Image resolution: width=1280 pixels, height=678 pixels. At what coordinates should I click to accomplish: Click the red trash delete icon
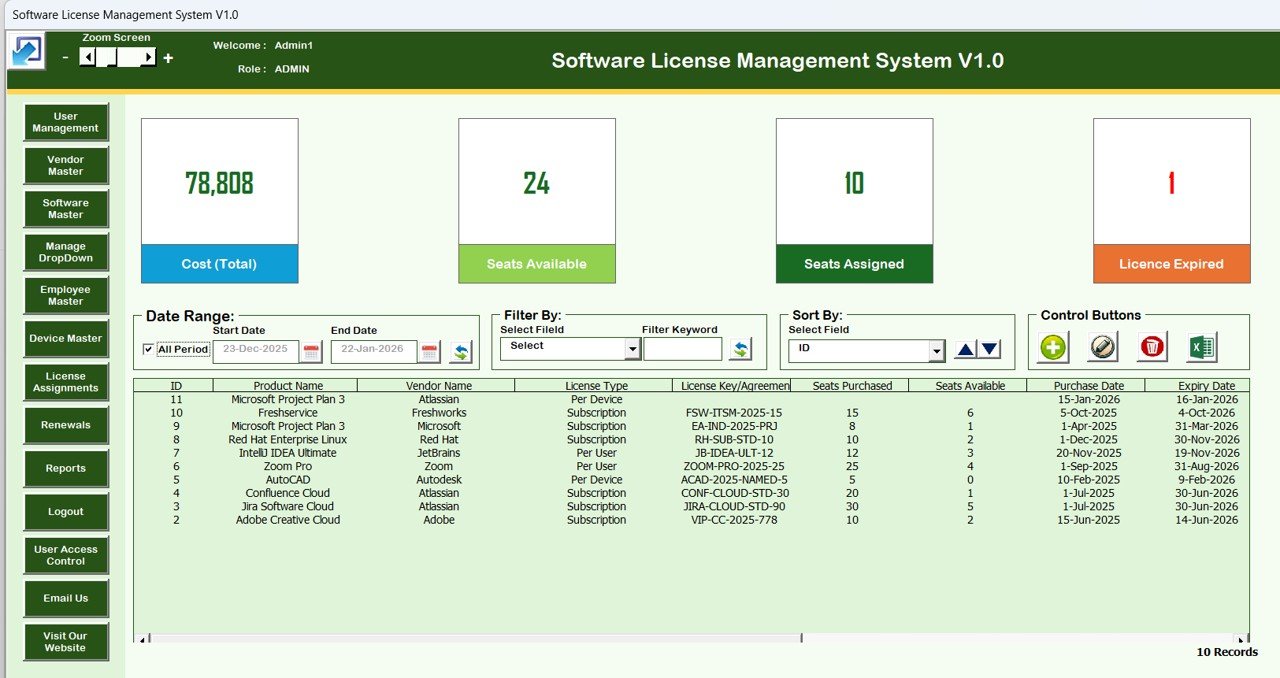click(x=1152, y=347)
